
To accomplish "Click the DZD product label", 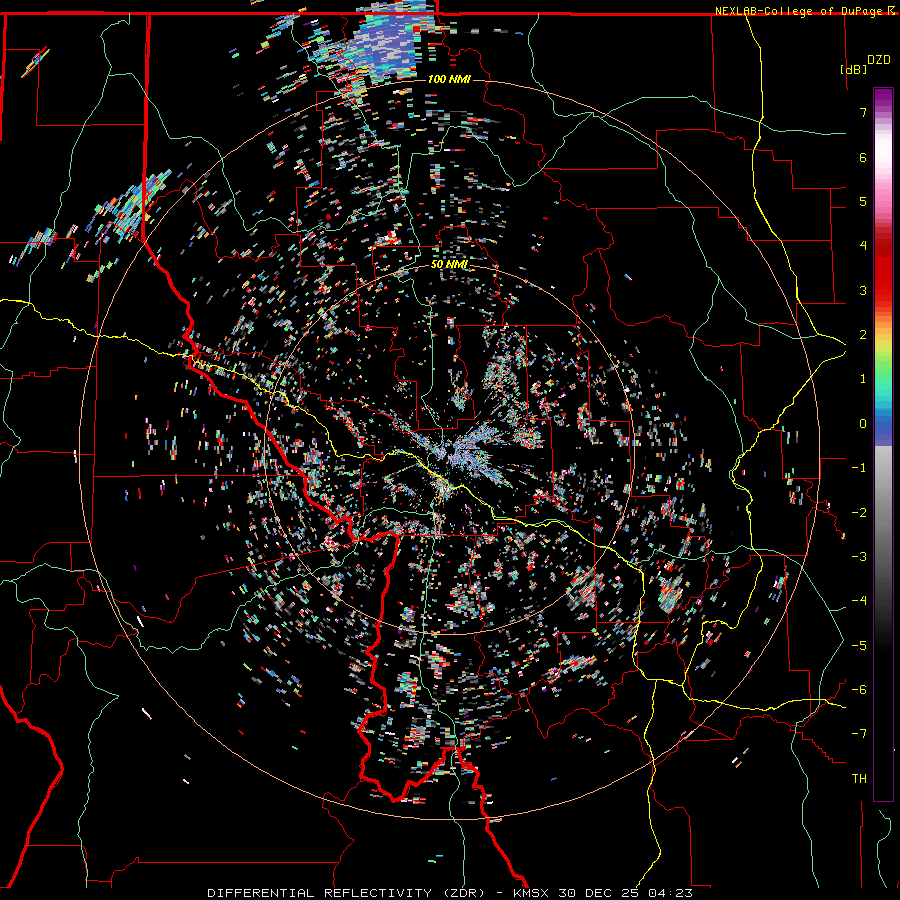I will click(879, 60).
